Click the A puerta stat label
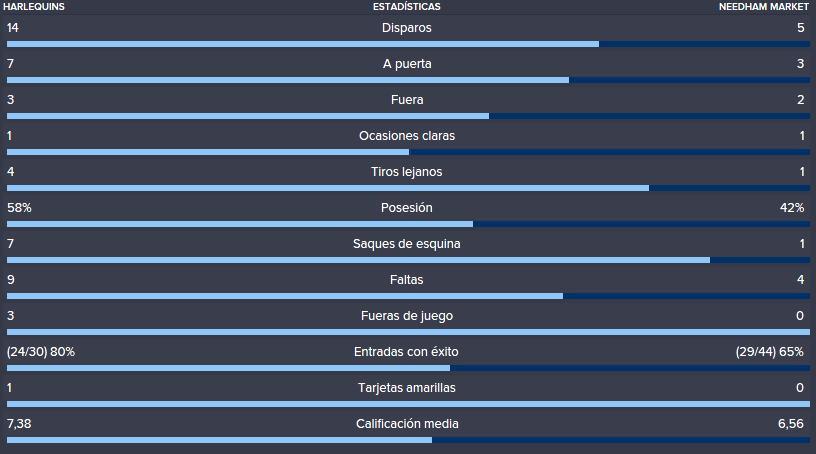Screen dimensions: 816x454 tap(407, 64)
